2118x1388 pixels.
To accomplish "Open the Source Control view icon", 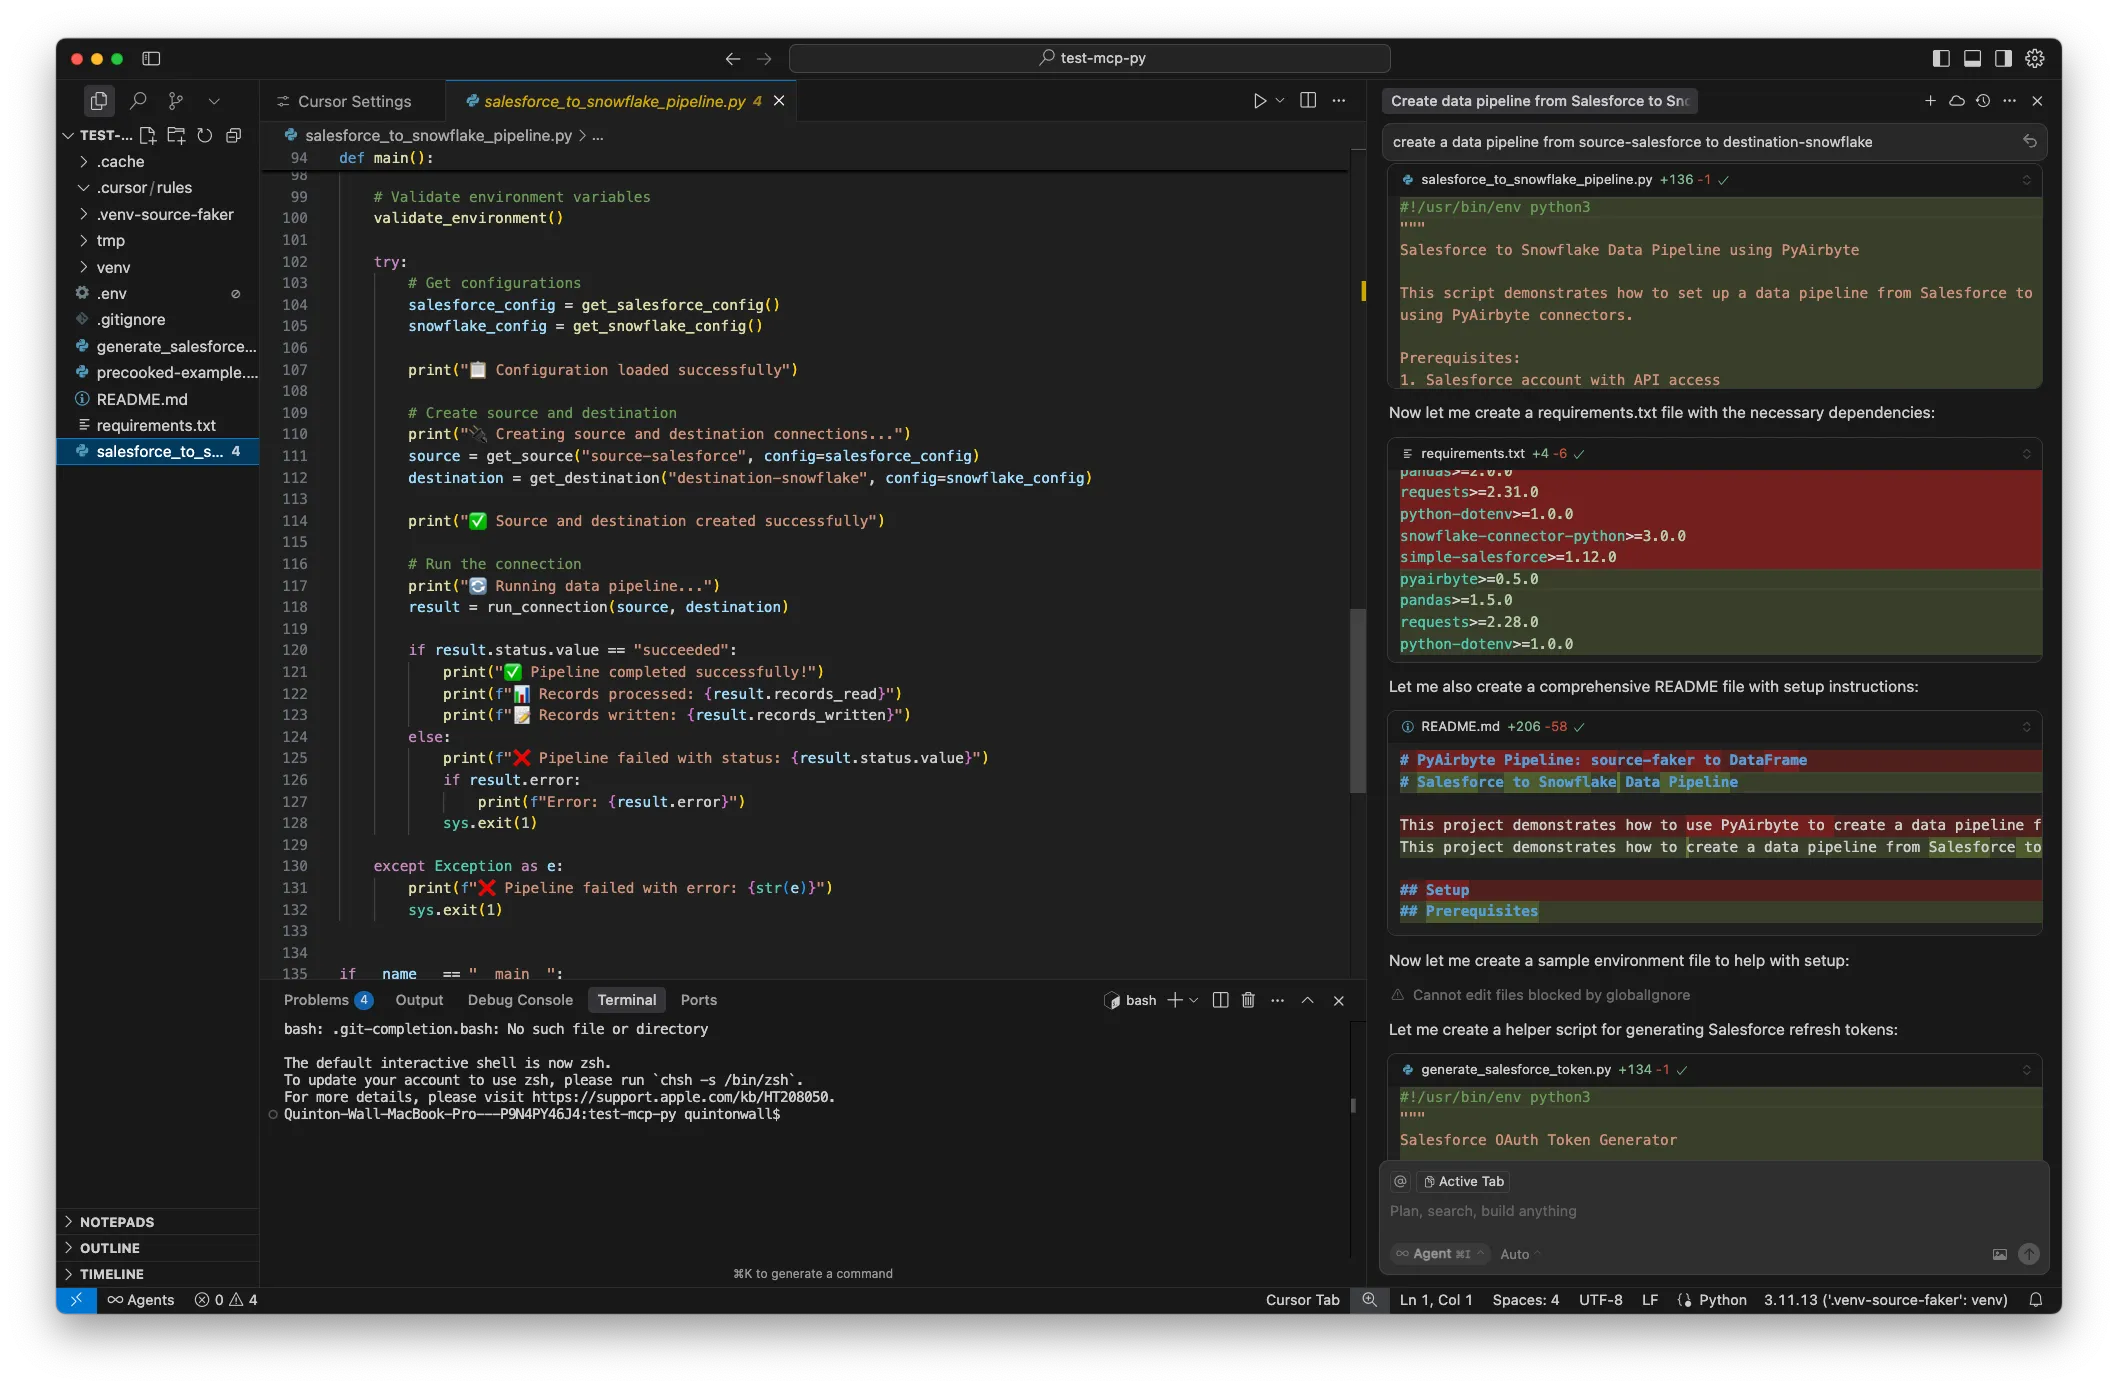I will point(176,101).
